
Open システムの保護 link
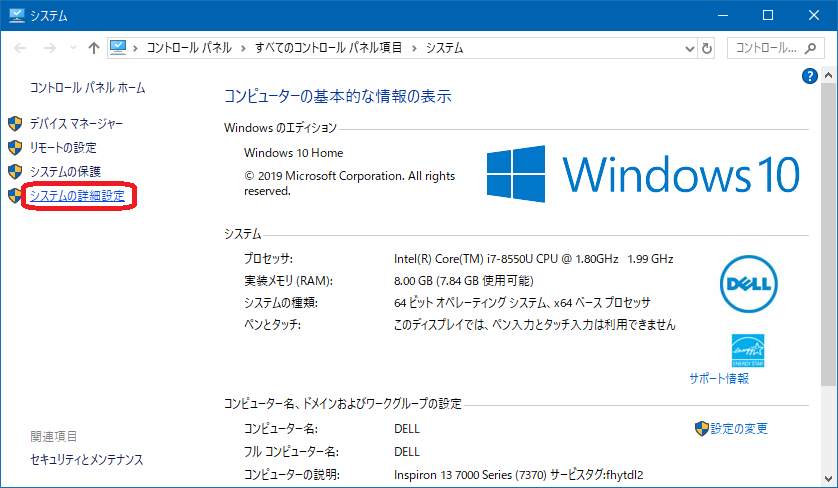coord(65,172)
